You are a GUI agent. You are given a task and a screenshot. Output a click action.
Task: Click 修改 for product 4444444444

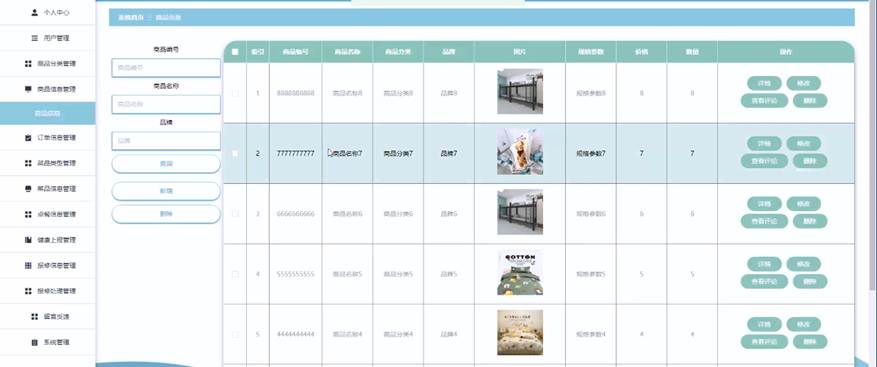804,324
